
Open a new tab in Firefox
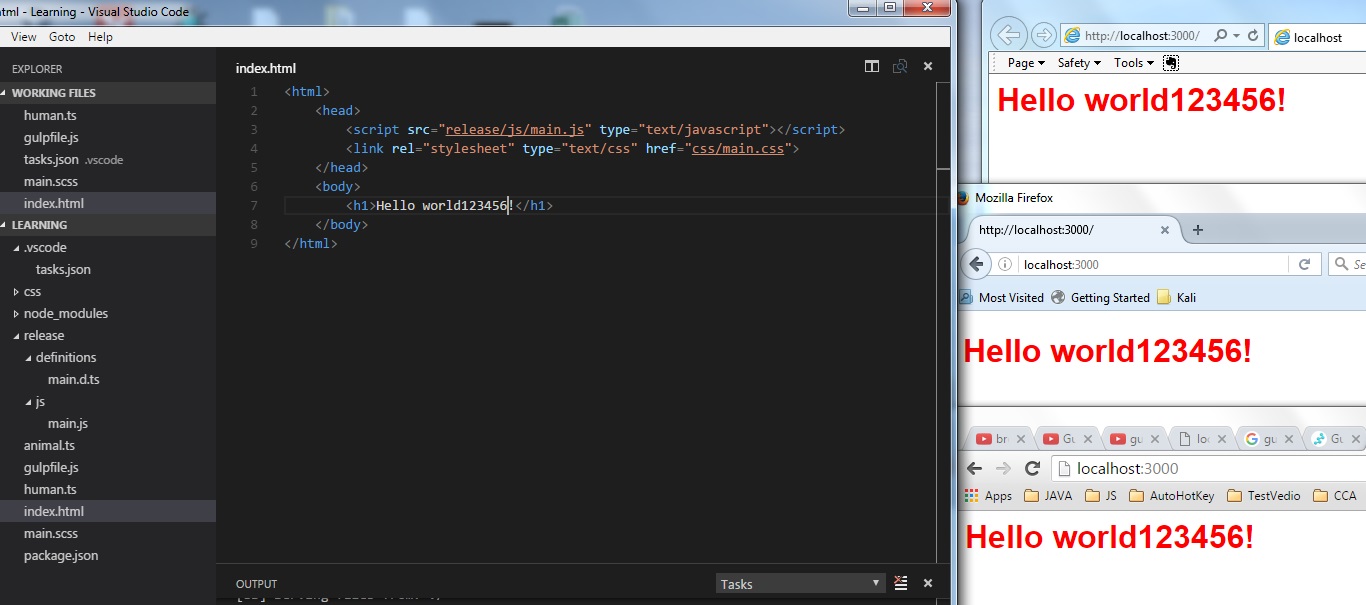(1198, 230)
